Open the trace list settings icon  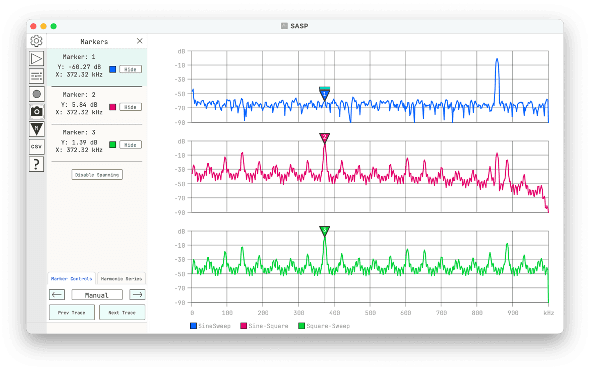(36, 76)
